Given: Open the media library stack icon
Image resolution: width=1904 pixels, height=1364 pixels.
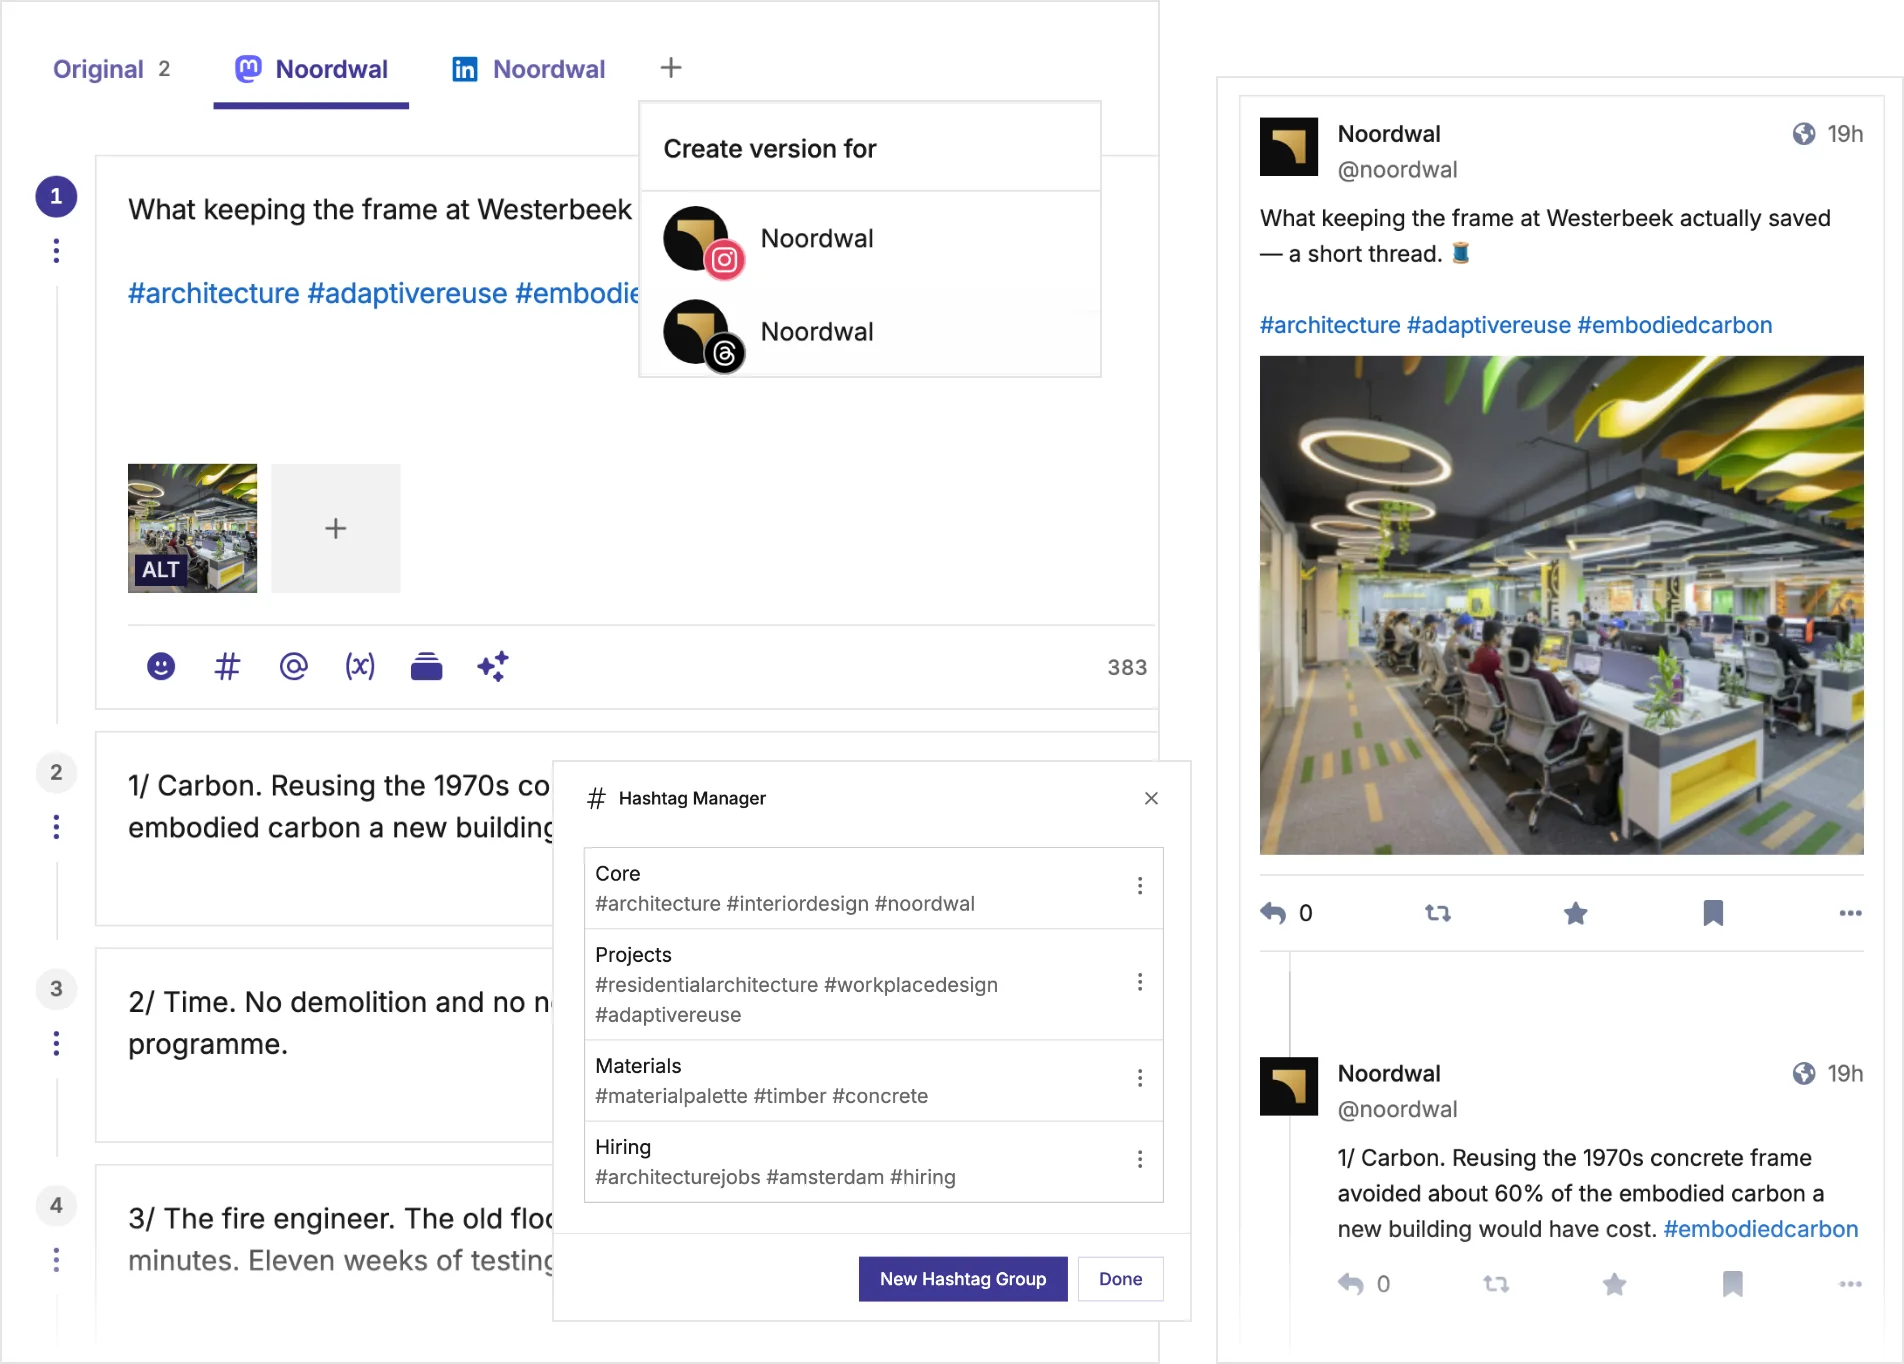Looking at the screenshot, I should [426, 666].
